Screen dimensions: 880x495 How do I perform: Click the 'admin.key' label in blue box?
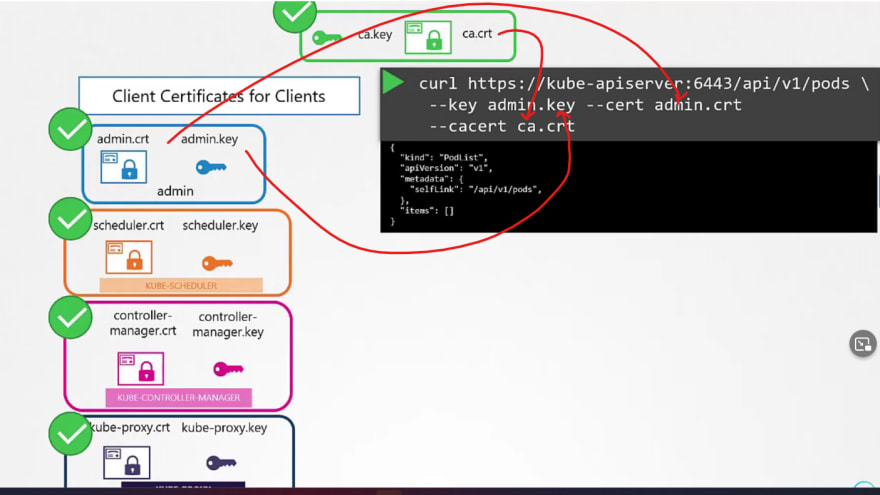tap(209, 139)
